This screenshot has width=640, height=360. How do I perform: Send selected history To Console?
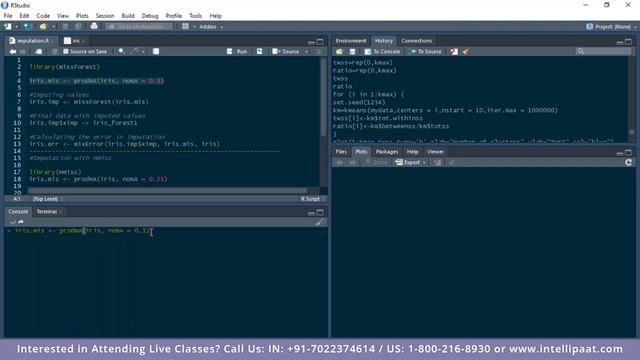[x=382, y=51]
